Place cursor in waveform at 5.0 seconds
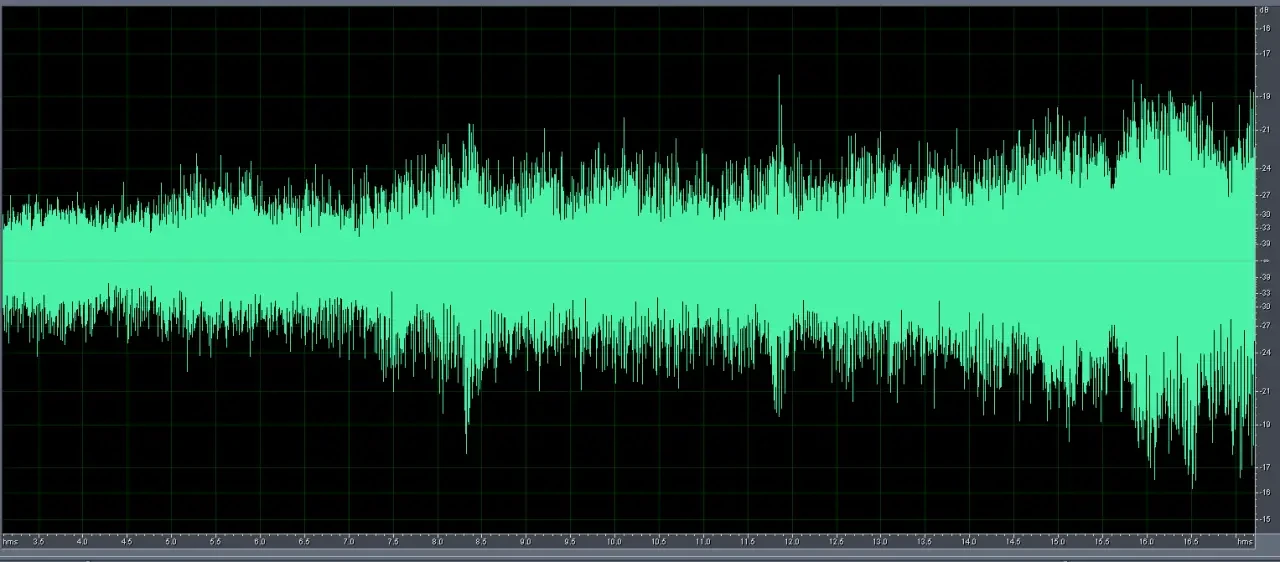 [171, 261]
